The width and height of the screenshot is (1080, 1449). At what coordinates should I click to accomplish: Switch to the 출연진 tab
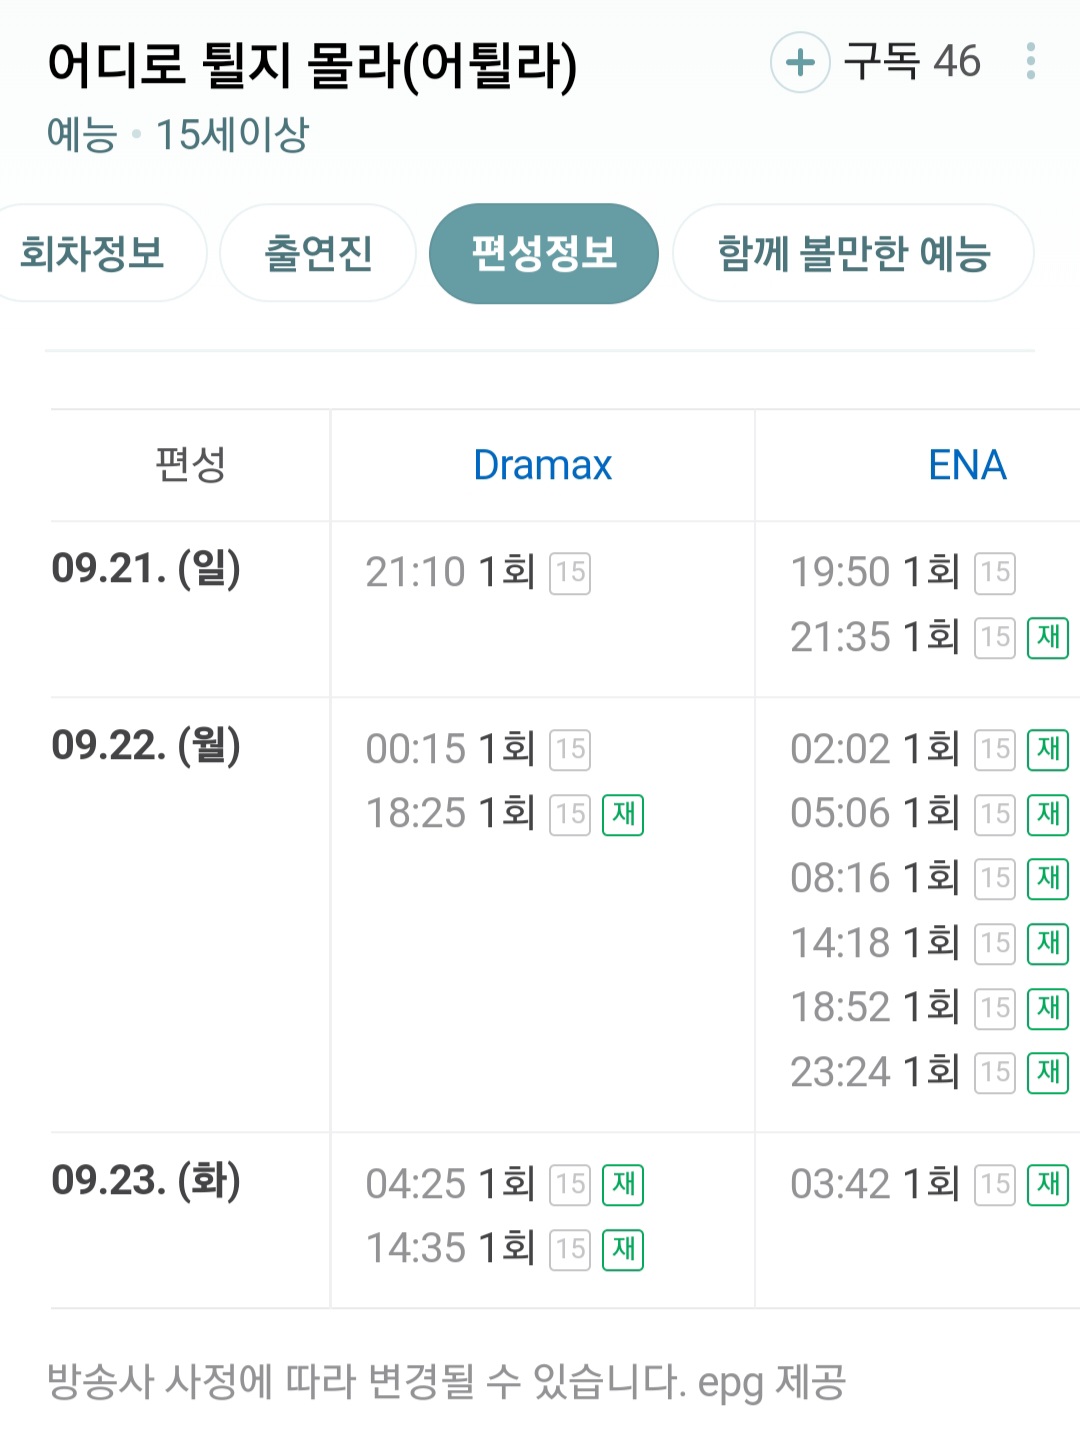point(318,253)
